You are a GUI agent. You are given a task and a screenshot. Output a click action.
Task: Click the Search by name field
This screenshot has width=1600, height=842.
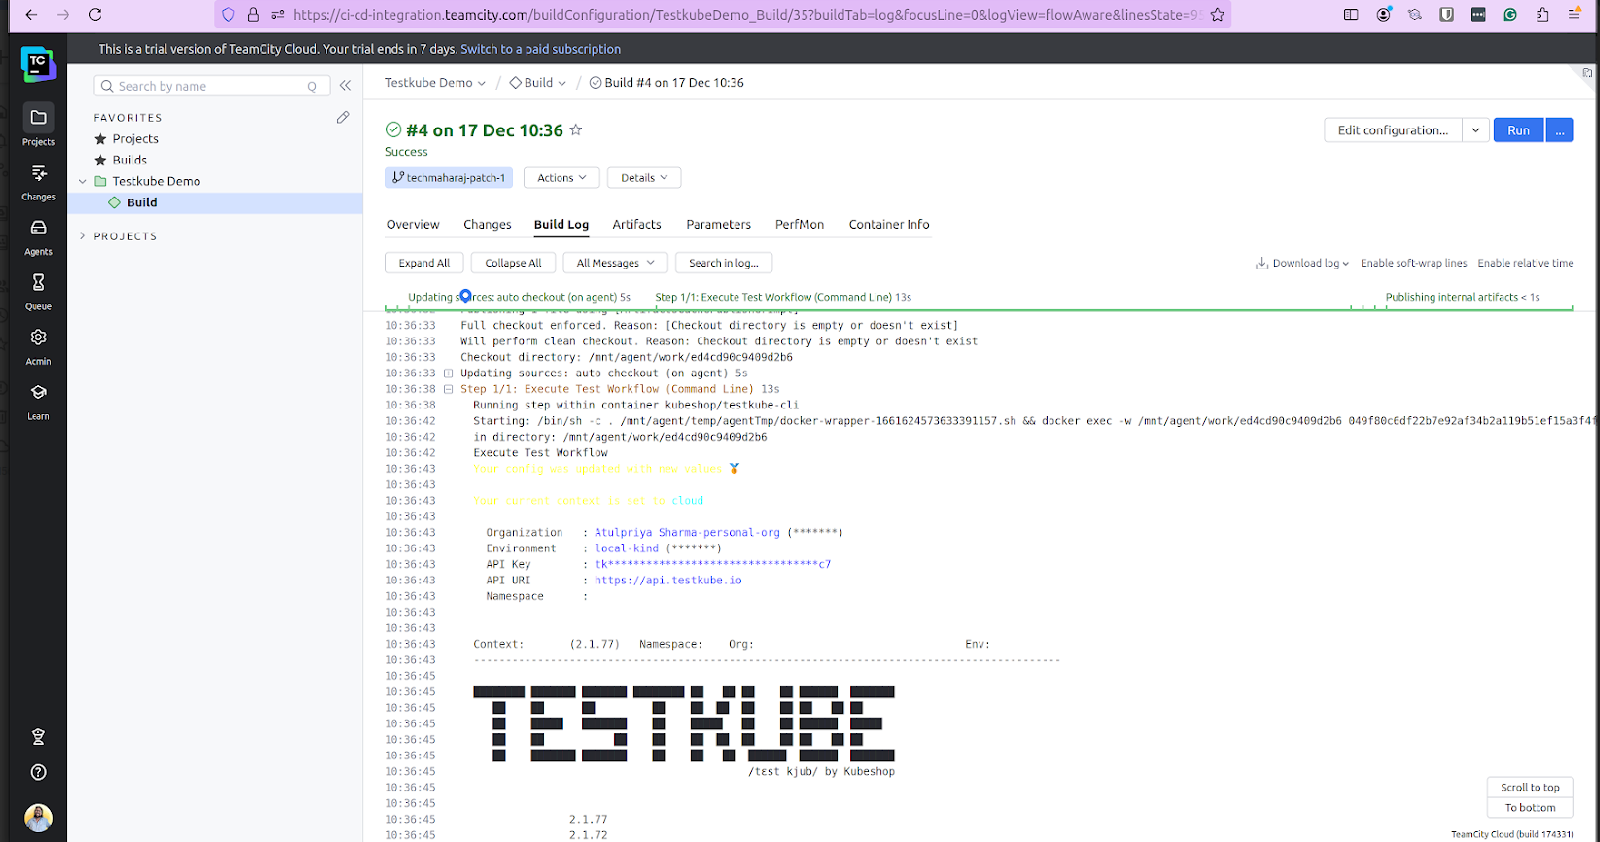click(212, 86)
